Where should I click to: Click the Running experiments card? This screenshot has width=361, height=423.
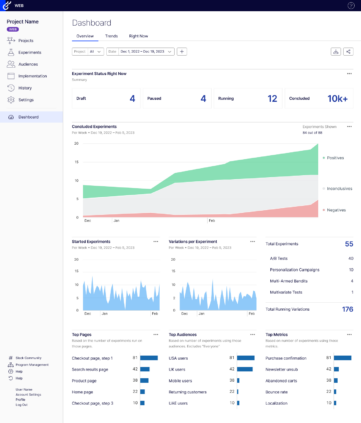248,98
